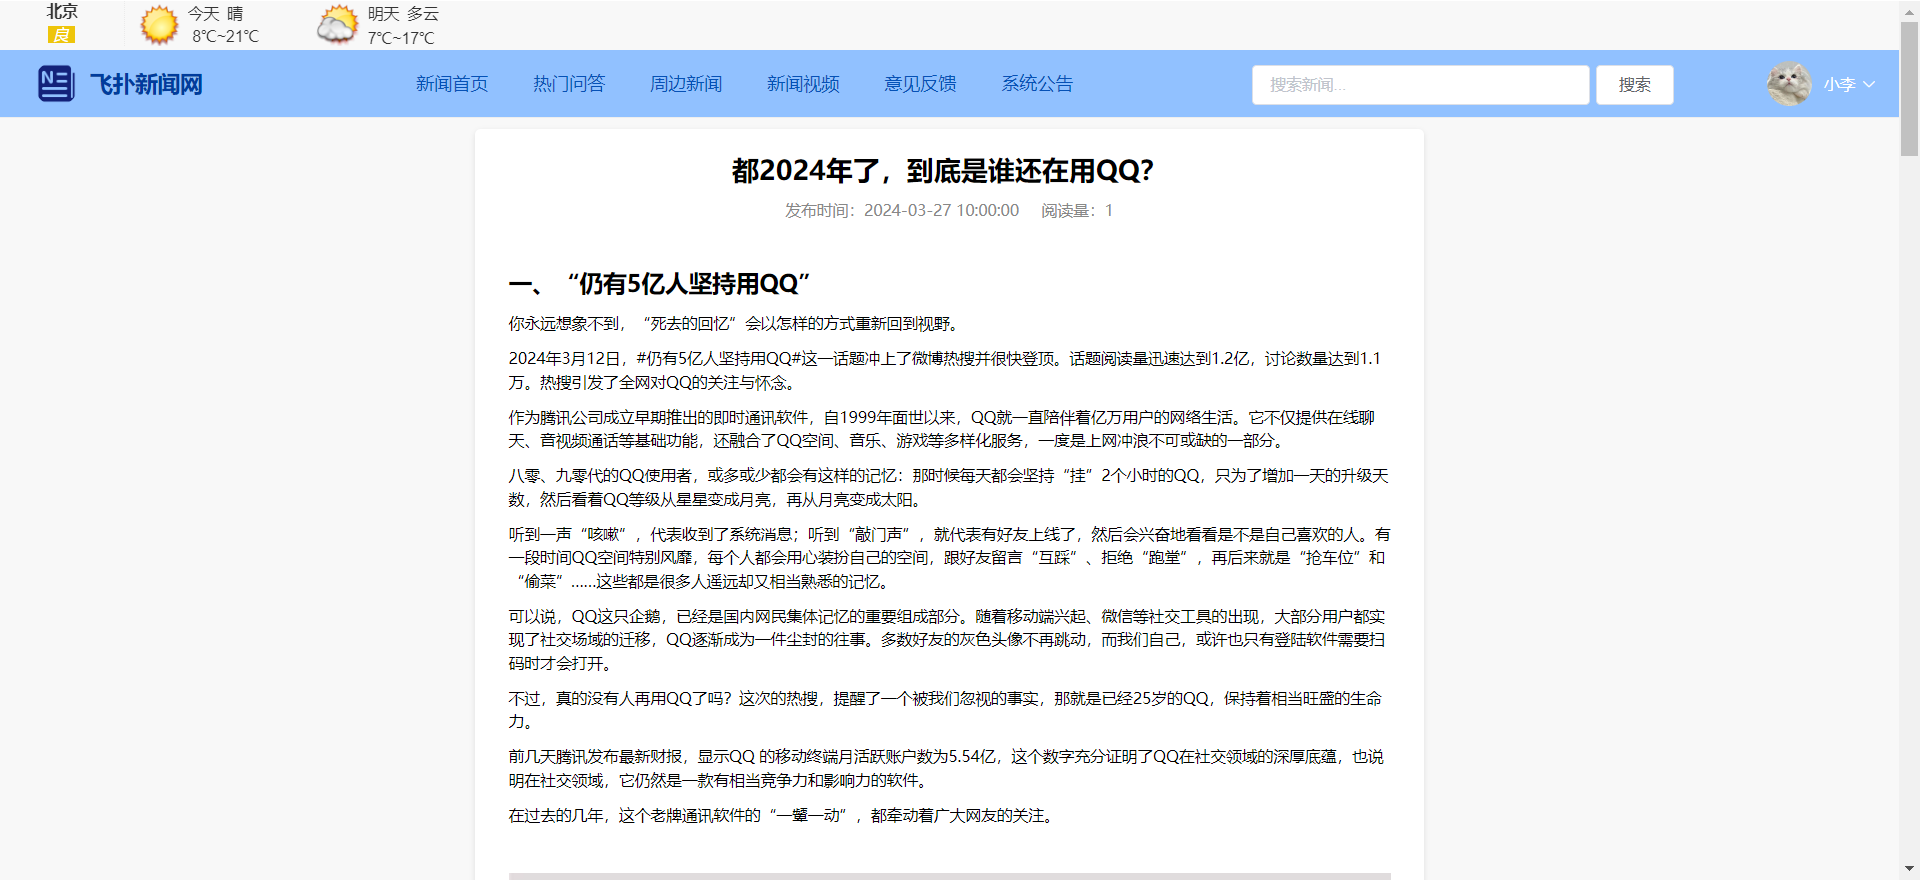Click the page vertical scrollbar thumb
The height and width of the screenshot is (880, 1920).
coord(1909,88)
